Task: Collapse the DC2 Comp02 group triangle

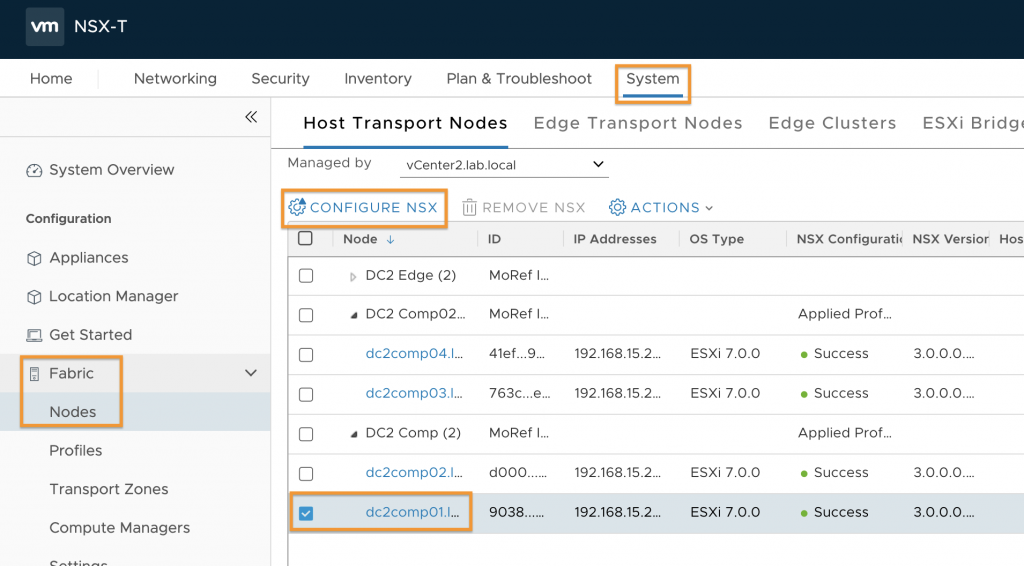Action: pyautogui.click(x=353, y=315)
